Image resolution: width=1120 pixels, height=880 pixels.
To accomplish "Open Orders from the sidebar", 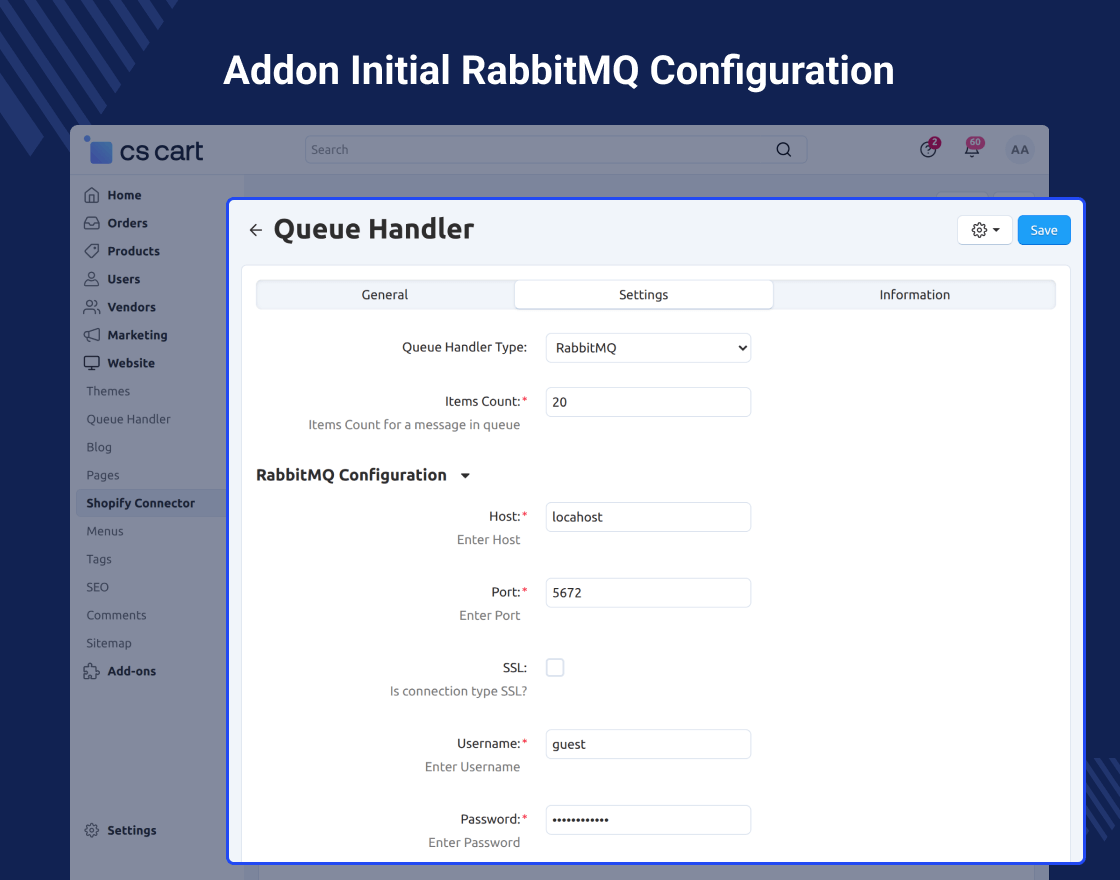I will pos(127,223).
